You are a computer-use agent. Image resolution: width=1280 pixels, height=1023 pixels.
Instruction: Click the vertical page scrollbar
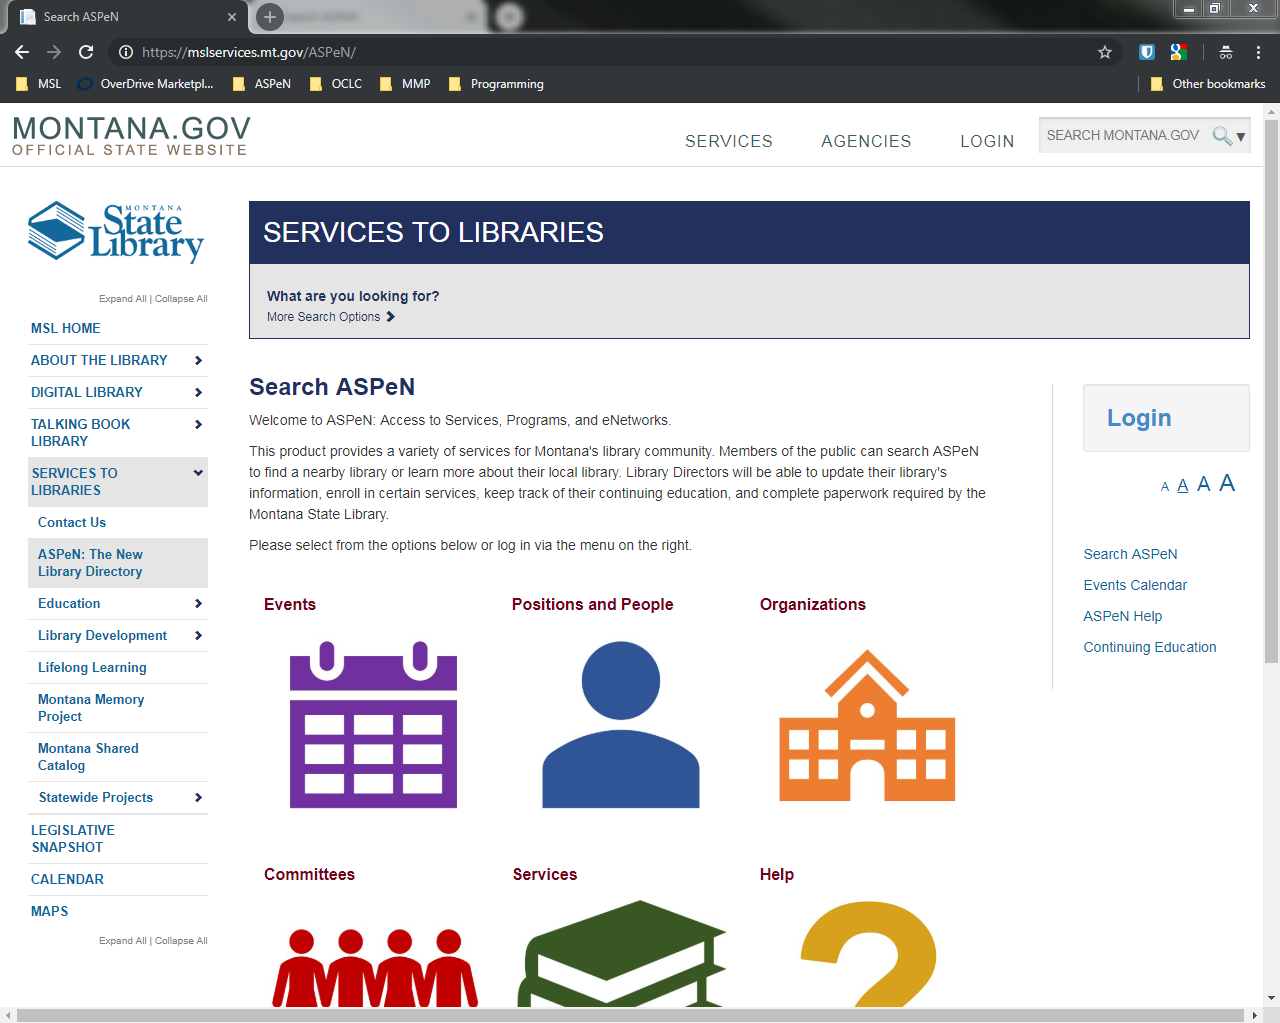click(x=1271, y=392)
